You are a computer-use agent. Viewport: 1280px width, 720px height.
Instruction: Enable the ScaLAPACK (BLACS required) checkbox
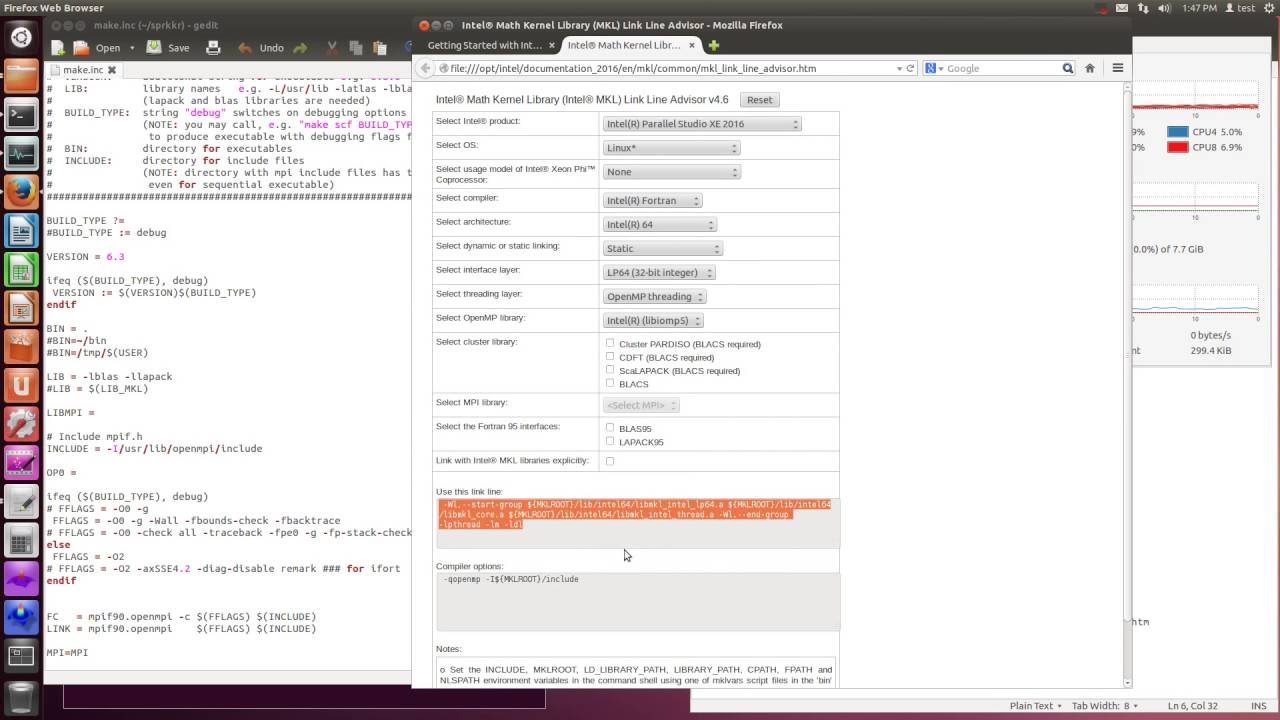tap(610, 370)
